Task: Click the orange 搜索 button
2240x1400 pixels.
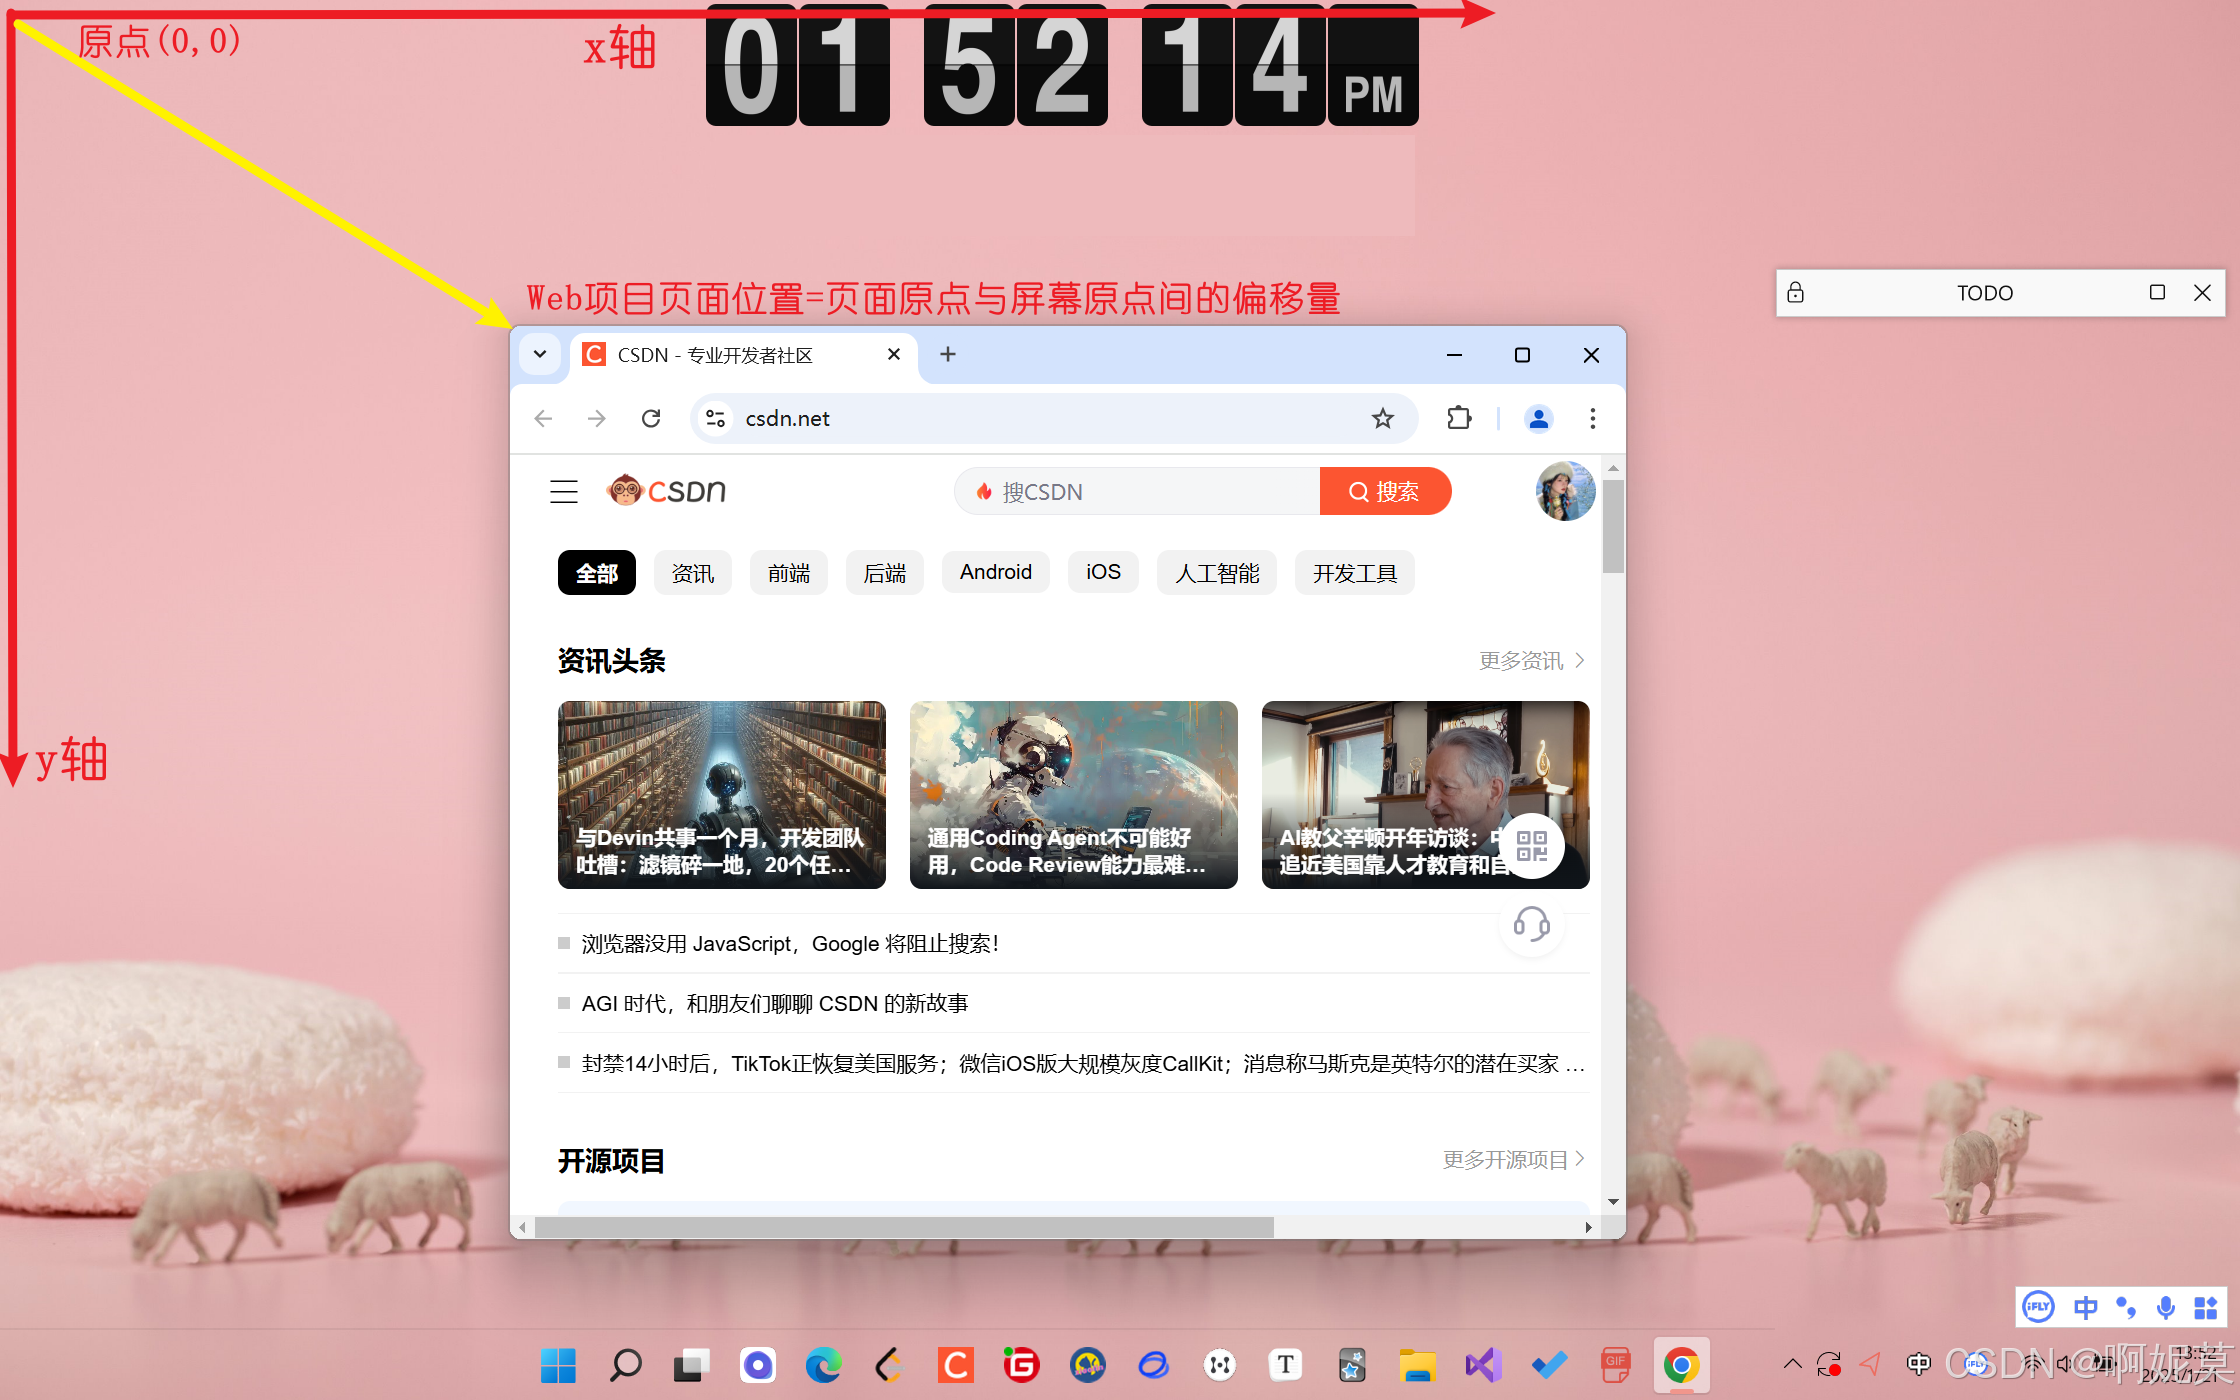Action: [1385, 491]
